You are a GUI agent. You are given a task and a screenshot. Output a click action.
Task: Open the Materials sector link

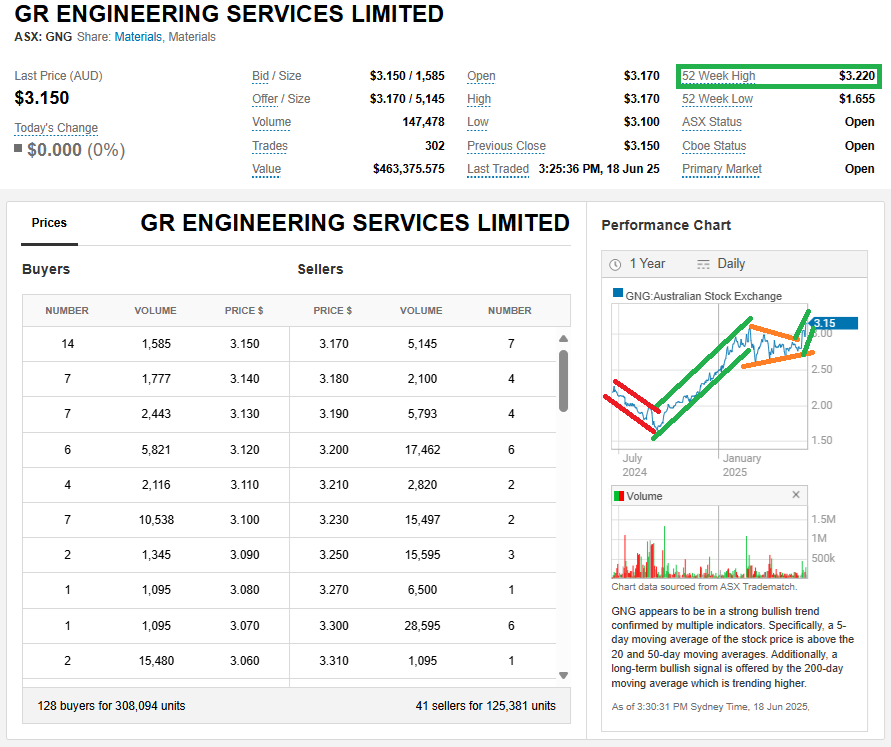click(138, 37)
